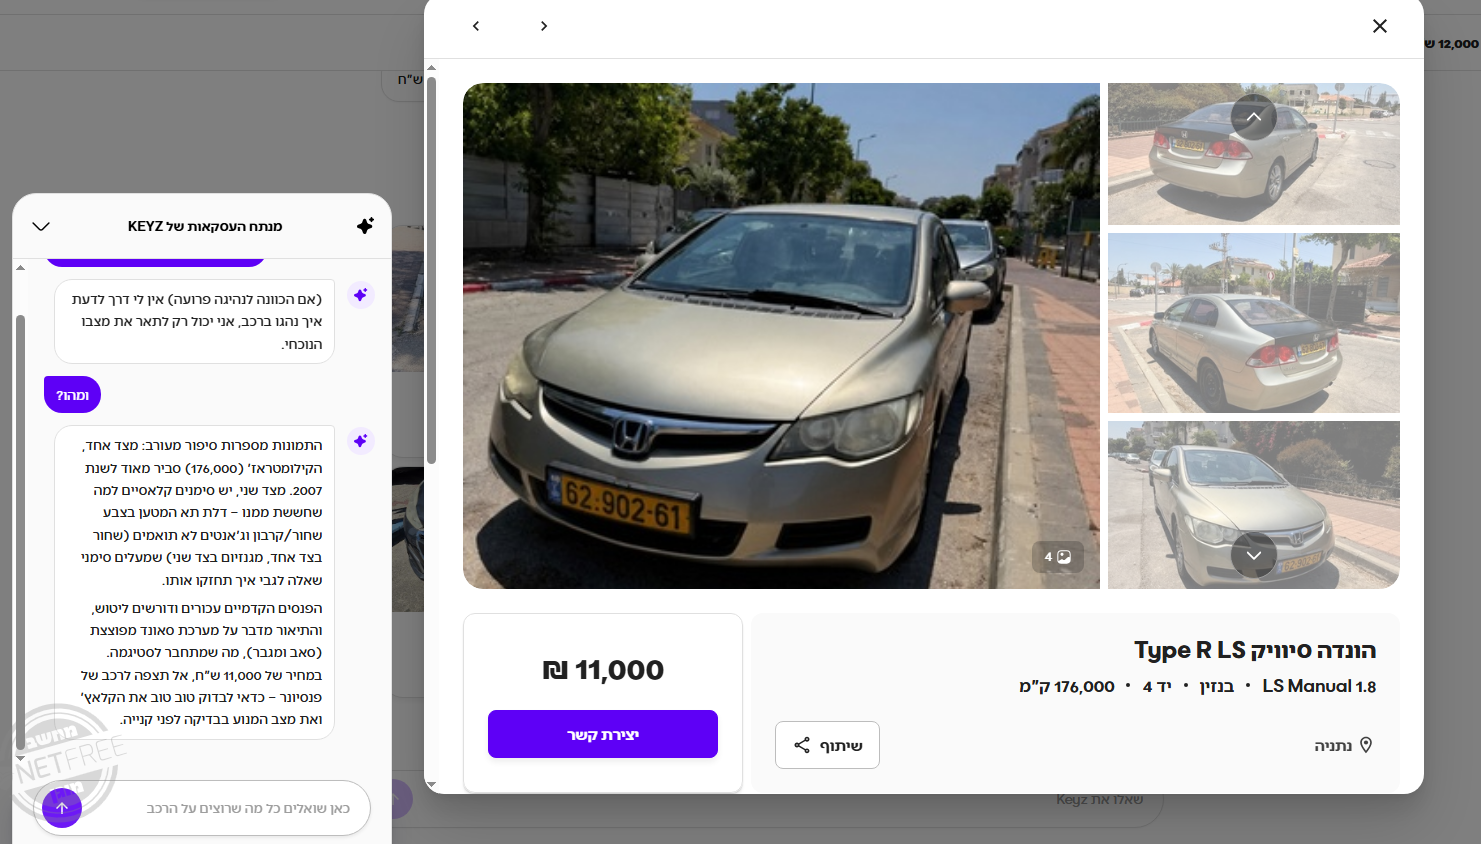Click the main Honda Civic photo
Viewport: 1481px width, 844px height.
point(781,336)
